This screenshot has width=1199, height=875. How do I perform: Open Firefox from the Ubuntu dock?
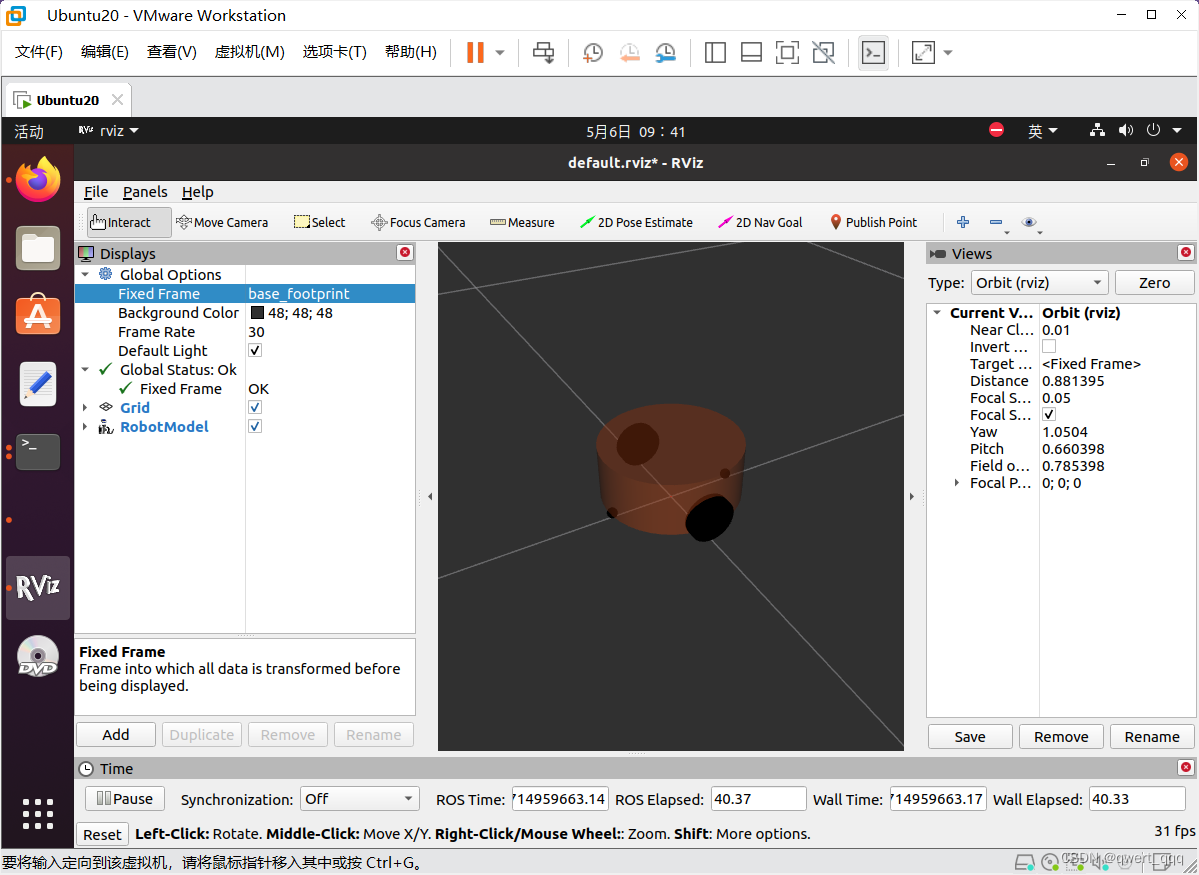coord(37,181)
